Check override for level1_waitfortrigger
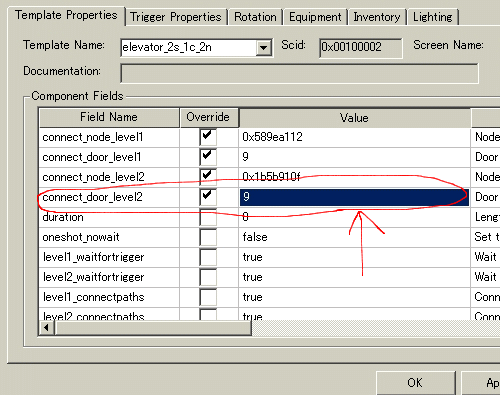Screen dimensions: 500x395 (208, 257)
